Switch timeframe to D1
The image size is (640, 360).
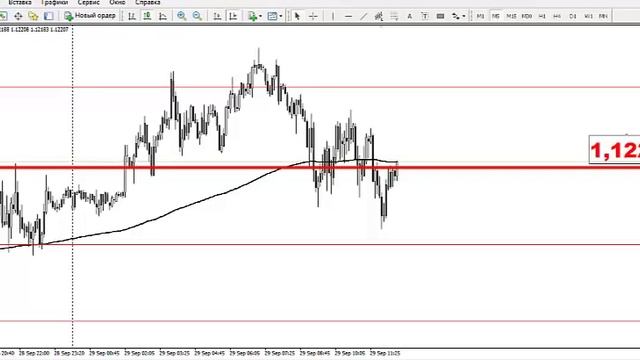click(573, 16)
